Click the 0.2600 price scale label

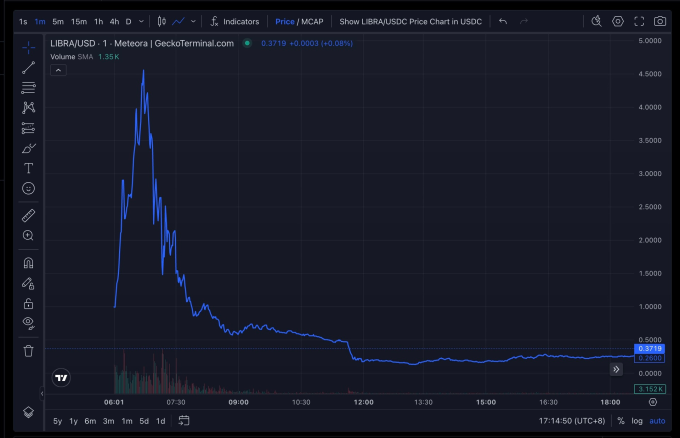(x=650, y=358)
